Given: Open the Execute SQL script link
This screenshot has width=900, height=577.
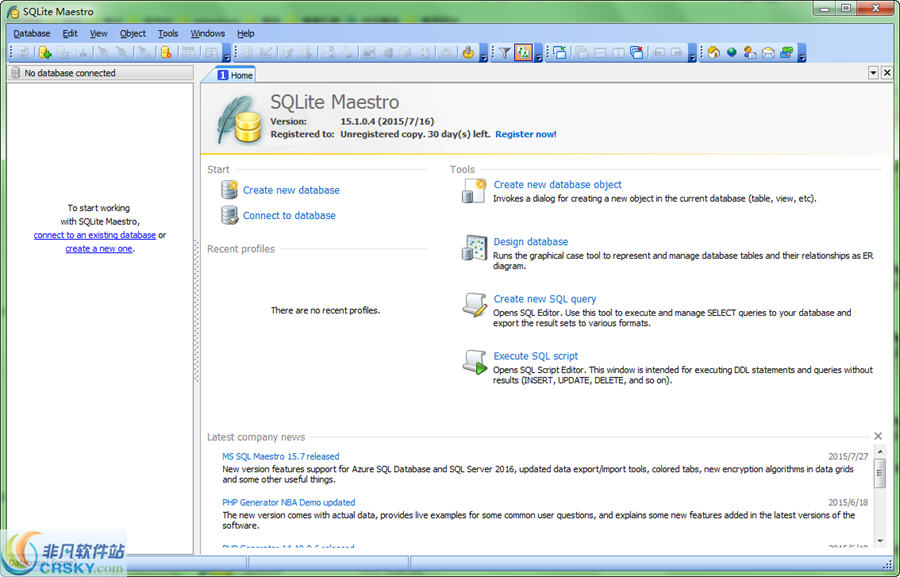Looking at the screenshot, I should [536, 356].
